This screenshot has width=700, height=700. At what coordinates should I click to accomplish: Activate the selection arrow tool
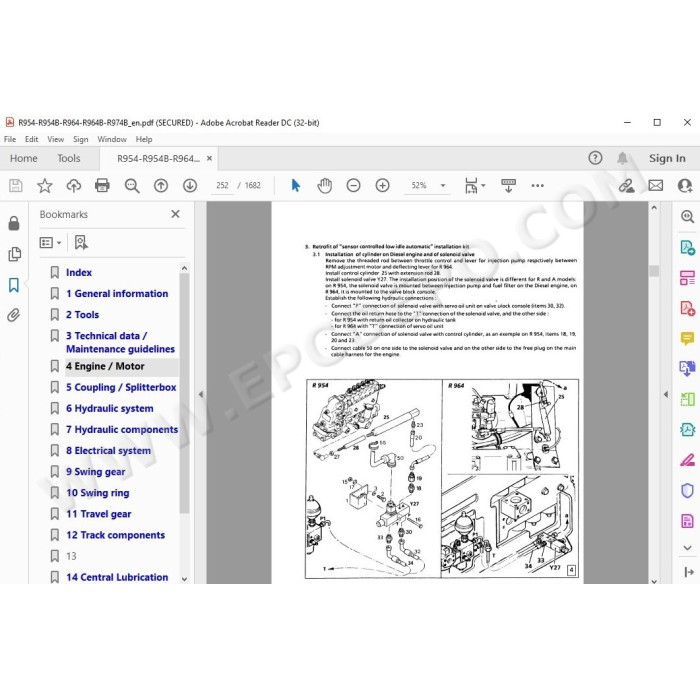coord(296,185)
